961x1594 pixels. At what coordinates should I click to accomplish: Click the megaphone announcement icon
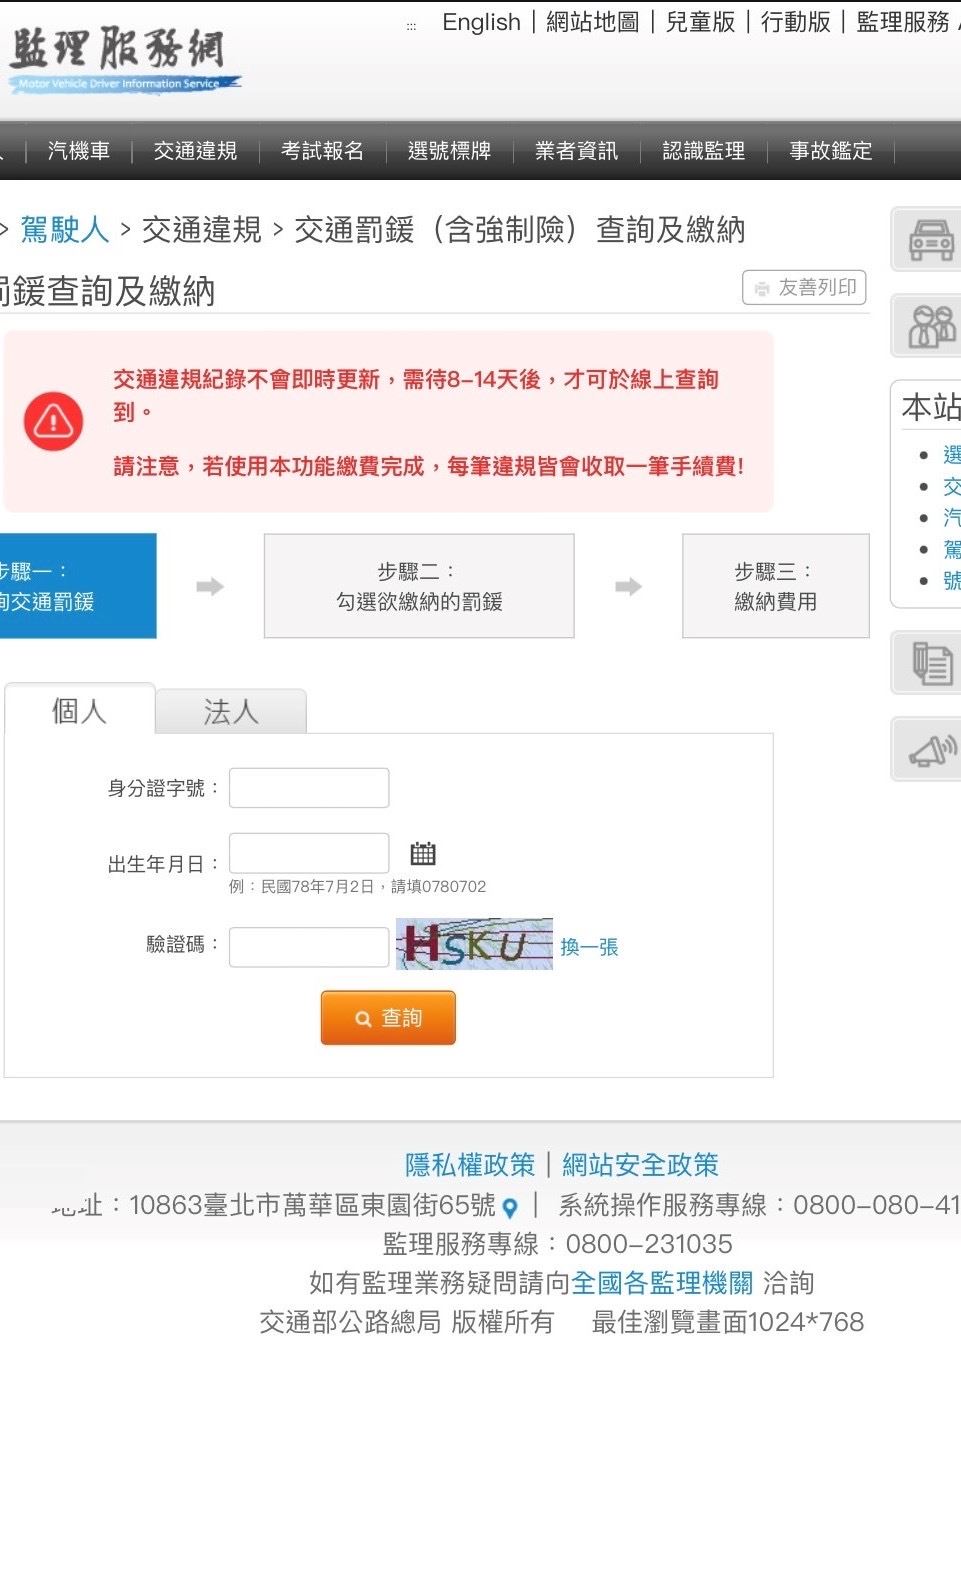(x=930, y=750)
